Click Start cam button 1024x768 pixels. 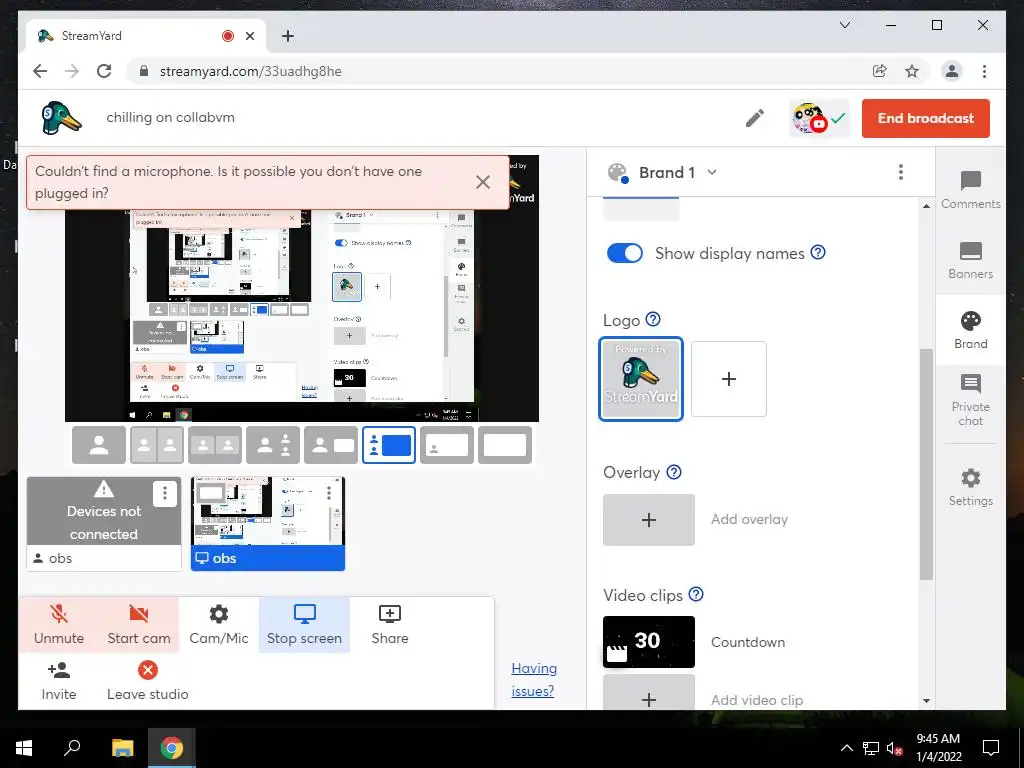click(138, 625)
